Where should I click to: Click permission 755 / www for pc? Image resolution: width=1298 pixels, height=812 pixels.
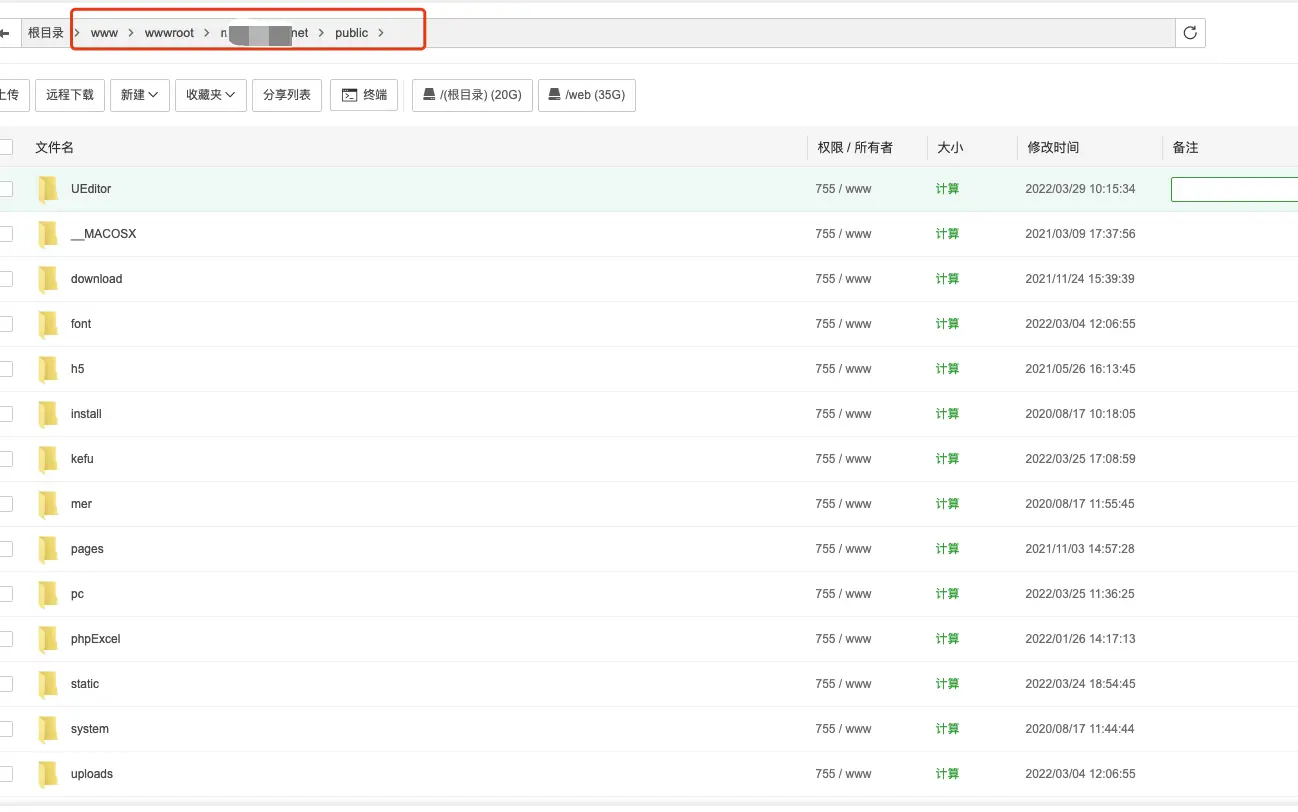pos(843,594)
